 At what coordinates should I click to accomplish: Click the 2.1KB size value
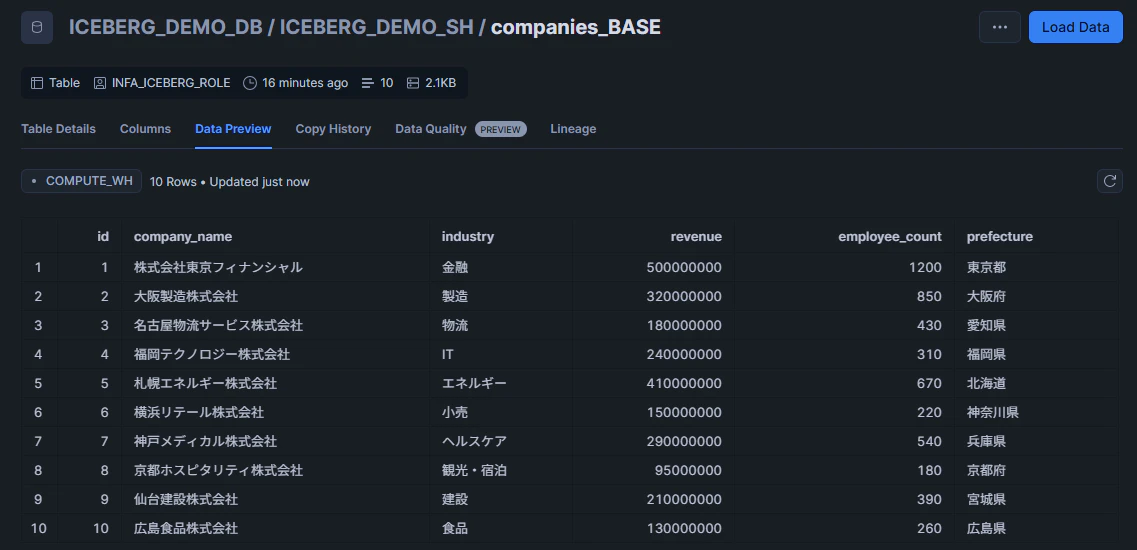(x=441, y=83)
